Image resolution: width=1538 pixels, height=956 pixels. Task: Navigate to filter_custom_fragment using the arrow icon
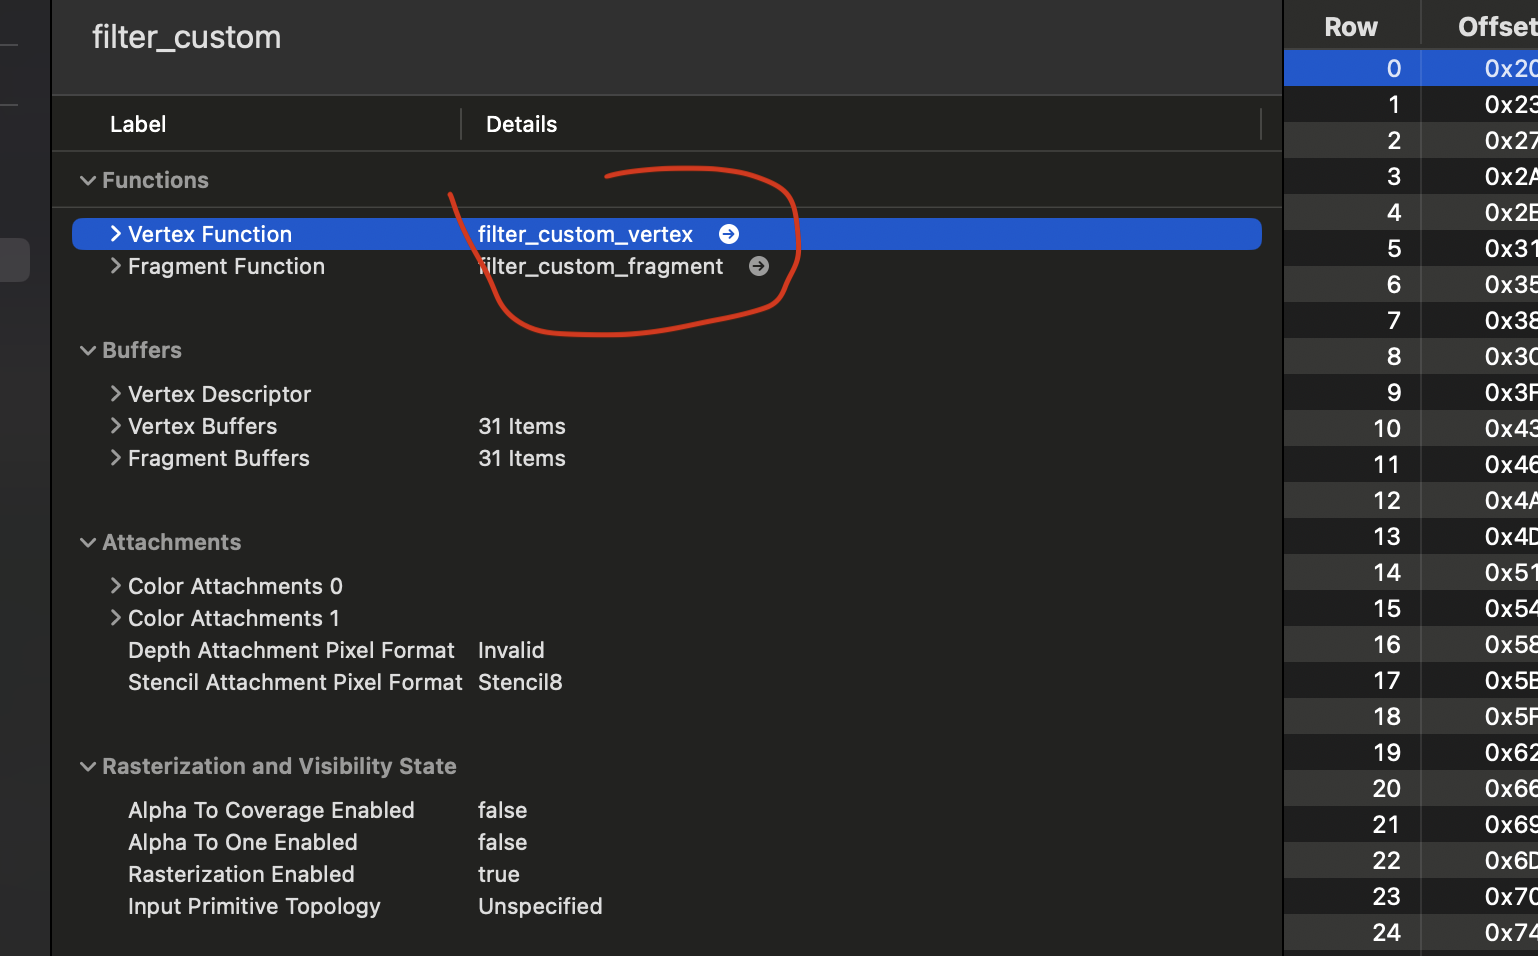(x=759, y=266)
